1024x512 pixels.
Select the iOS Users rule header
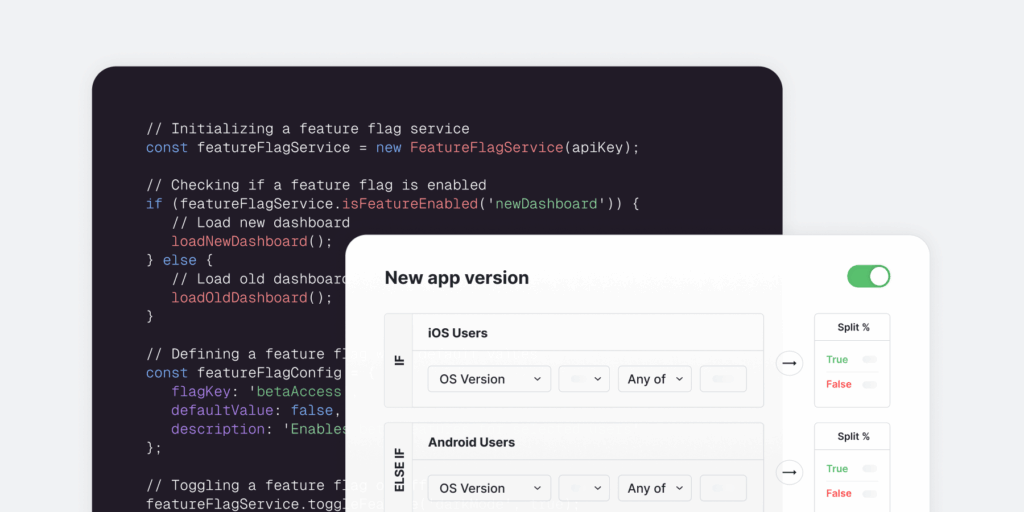point(588,333)
